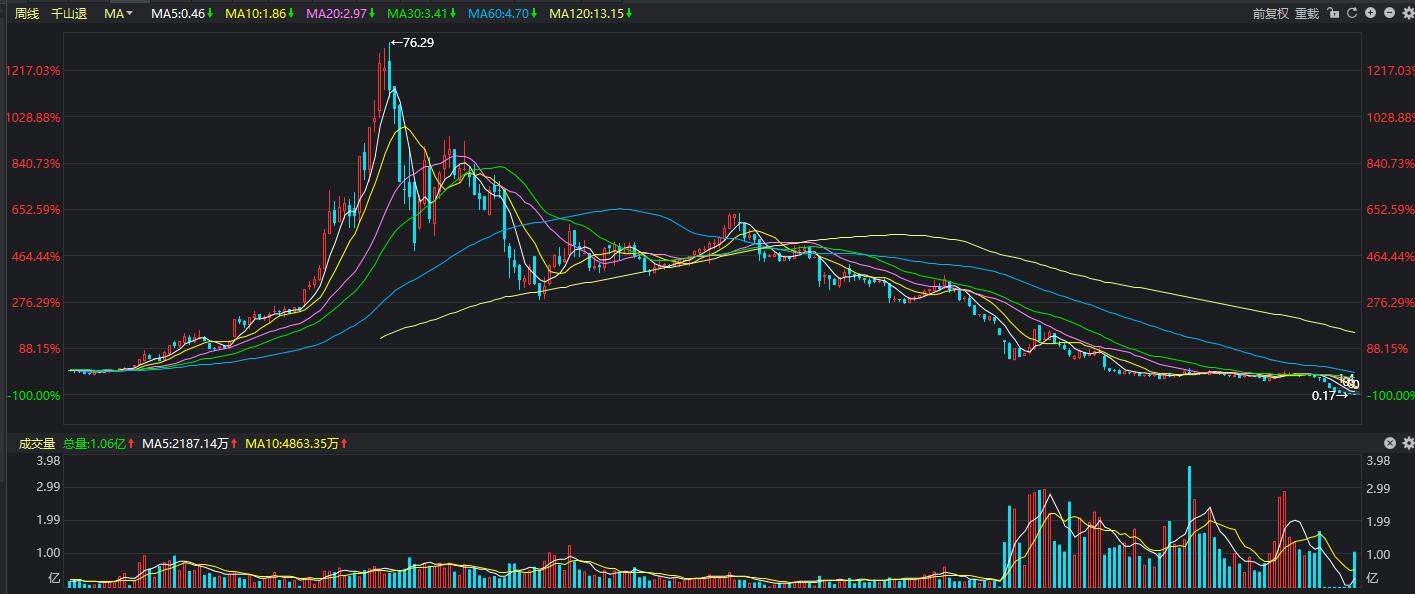
Task: Zoom in using the plus icon
Action: [x=1370, y=13]
